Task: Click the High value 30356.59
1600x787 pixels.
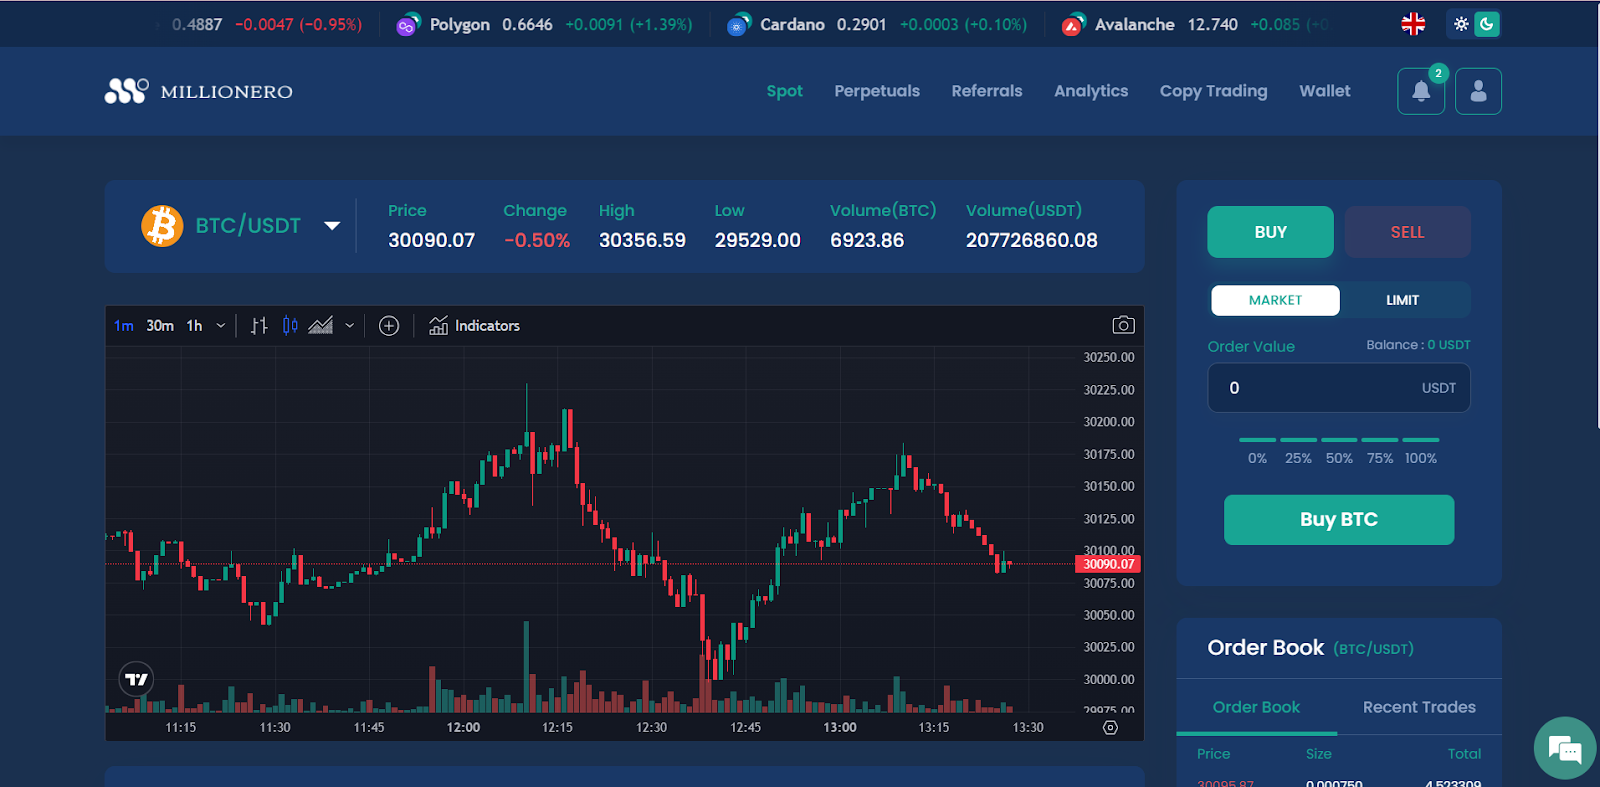Action: pyautogui.click(x=642, y=241)
